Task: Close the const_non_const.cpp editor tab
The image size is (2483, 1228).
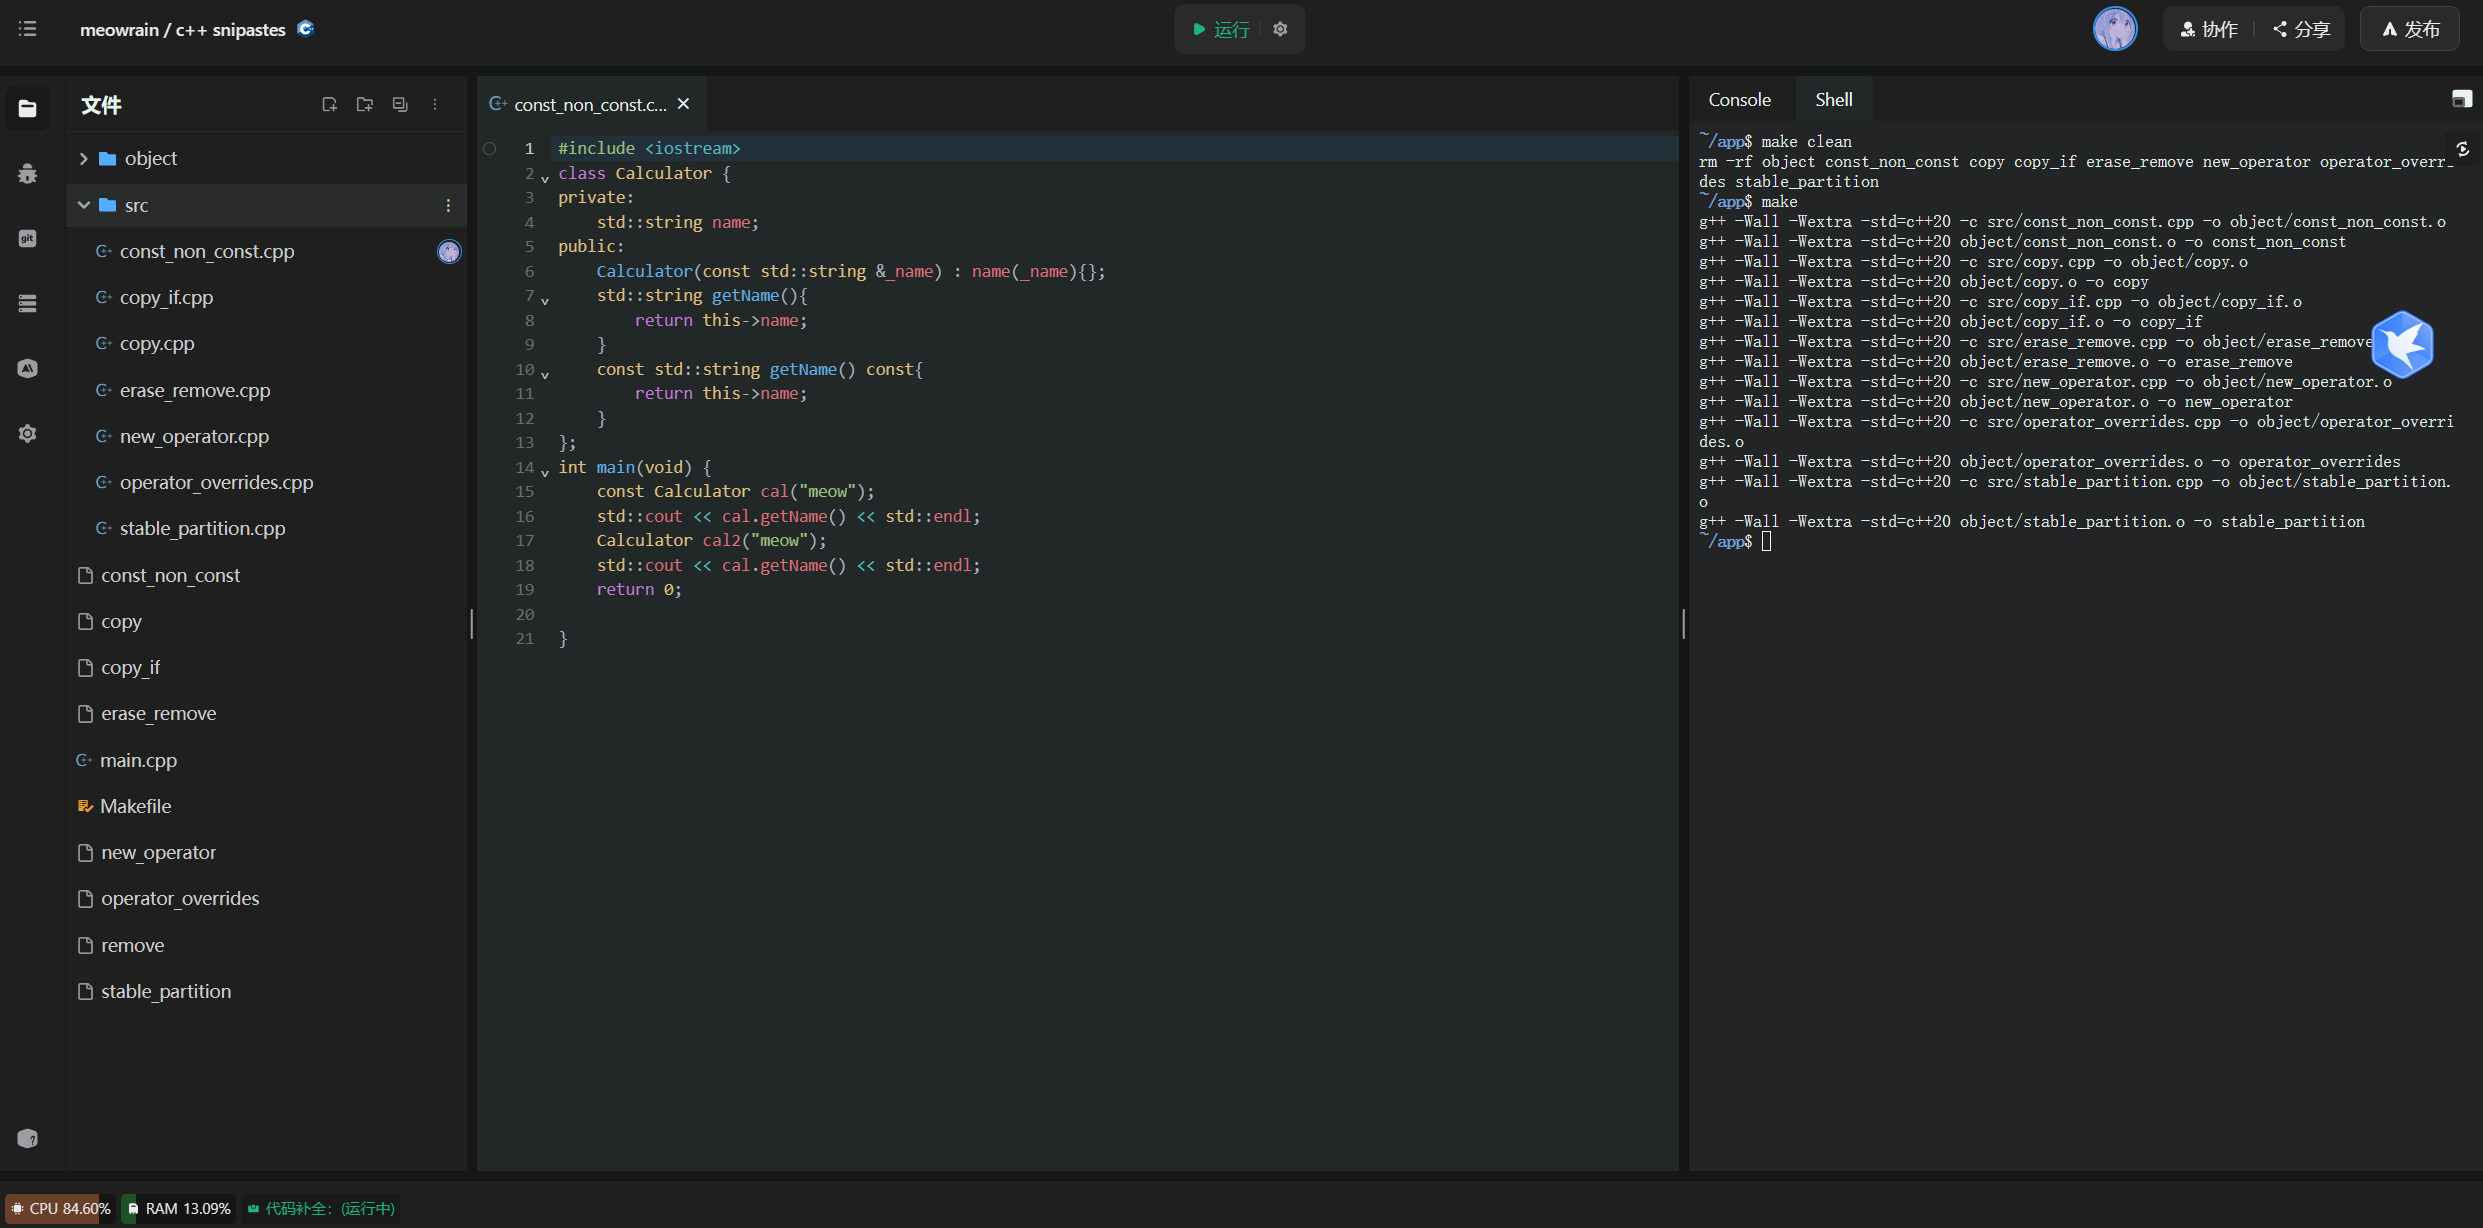Action: [684, 104]
